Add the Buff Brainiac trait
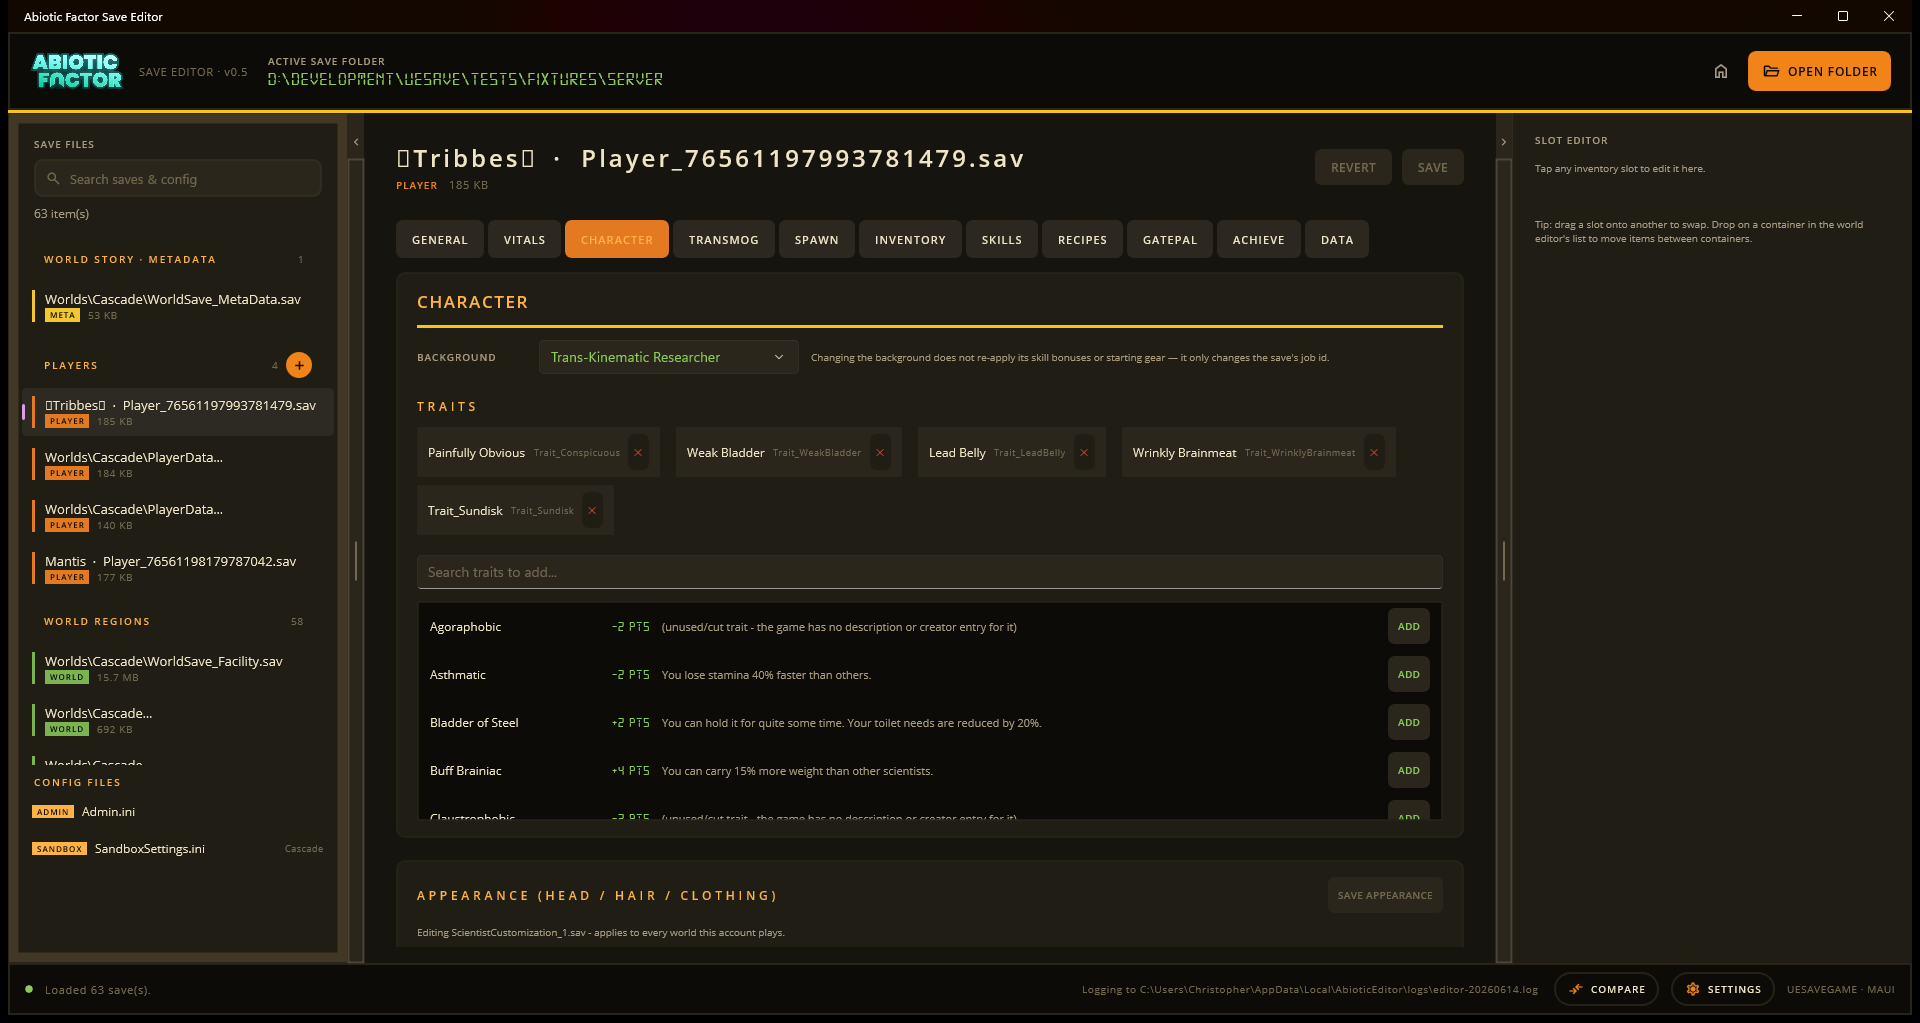Viewport: 1920px width, 1023px height. pos(1409,771)
